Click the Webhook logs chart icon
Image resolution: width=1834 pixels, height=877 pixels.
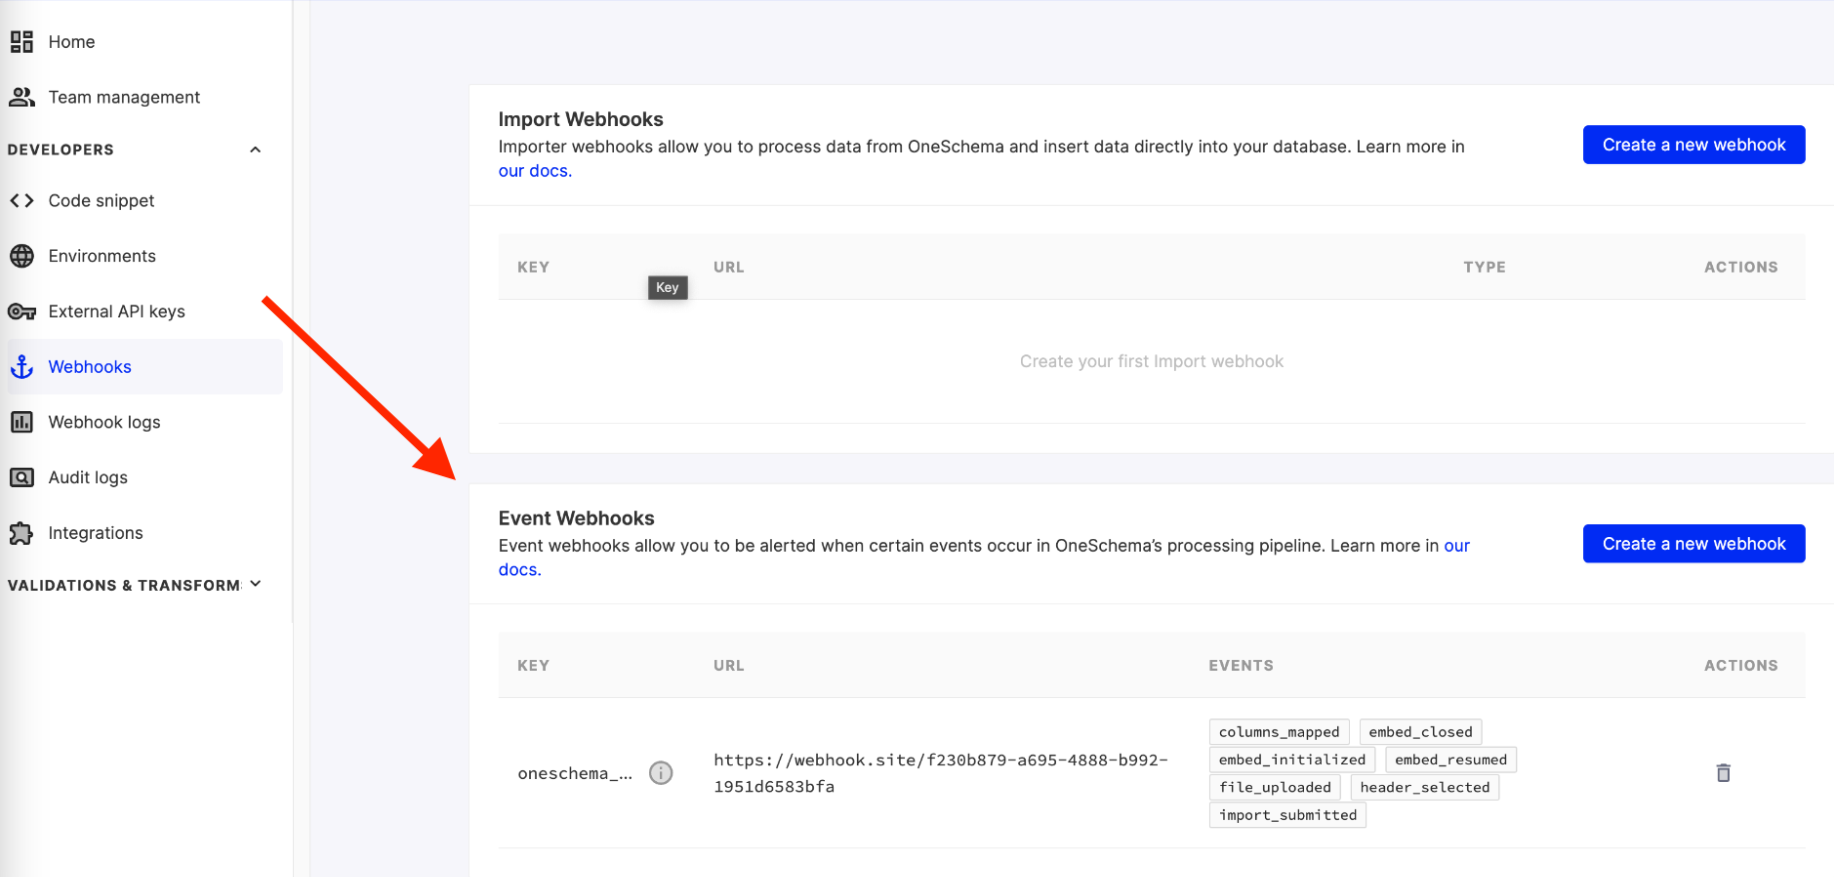(22, 422)
